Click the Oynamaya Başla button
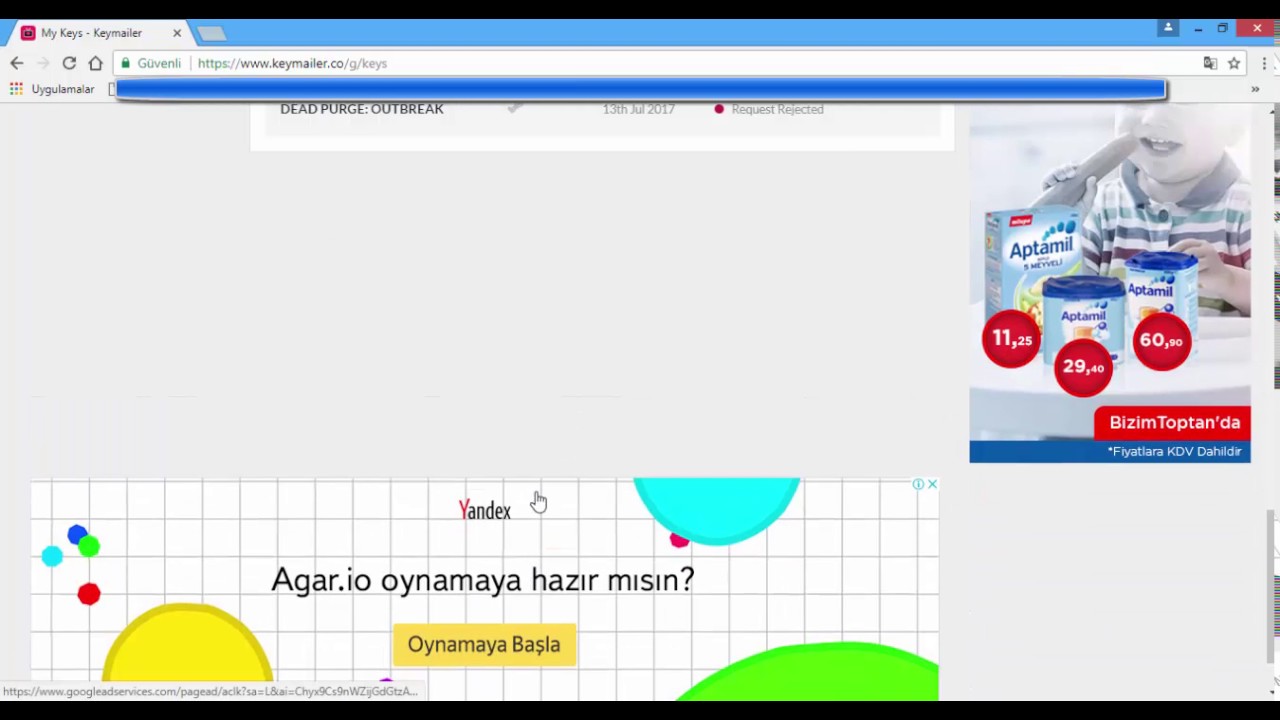Image resolution: width=1280 pixels, height=720 pixels. (484, 645)
